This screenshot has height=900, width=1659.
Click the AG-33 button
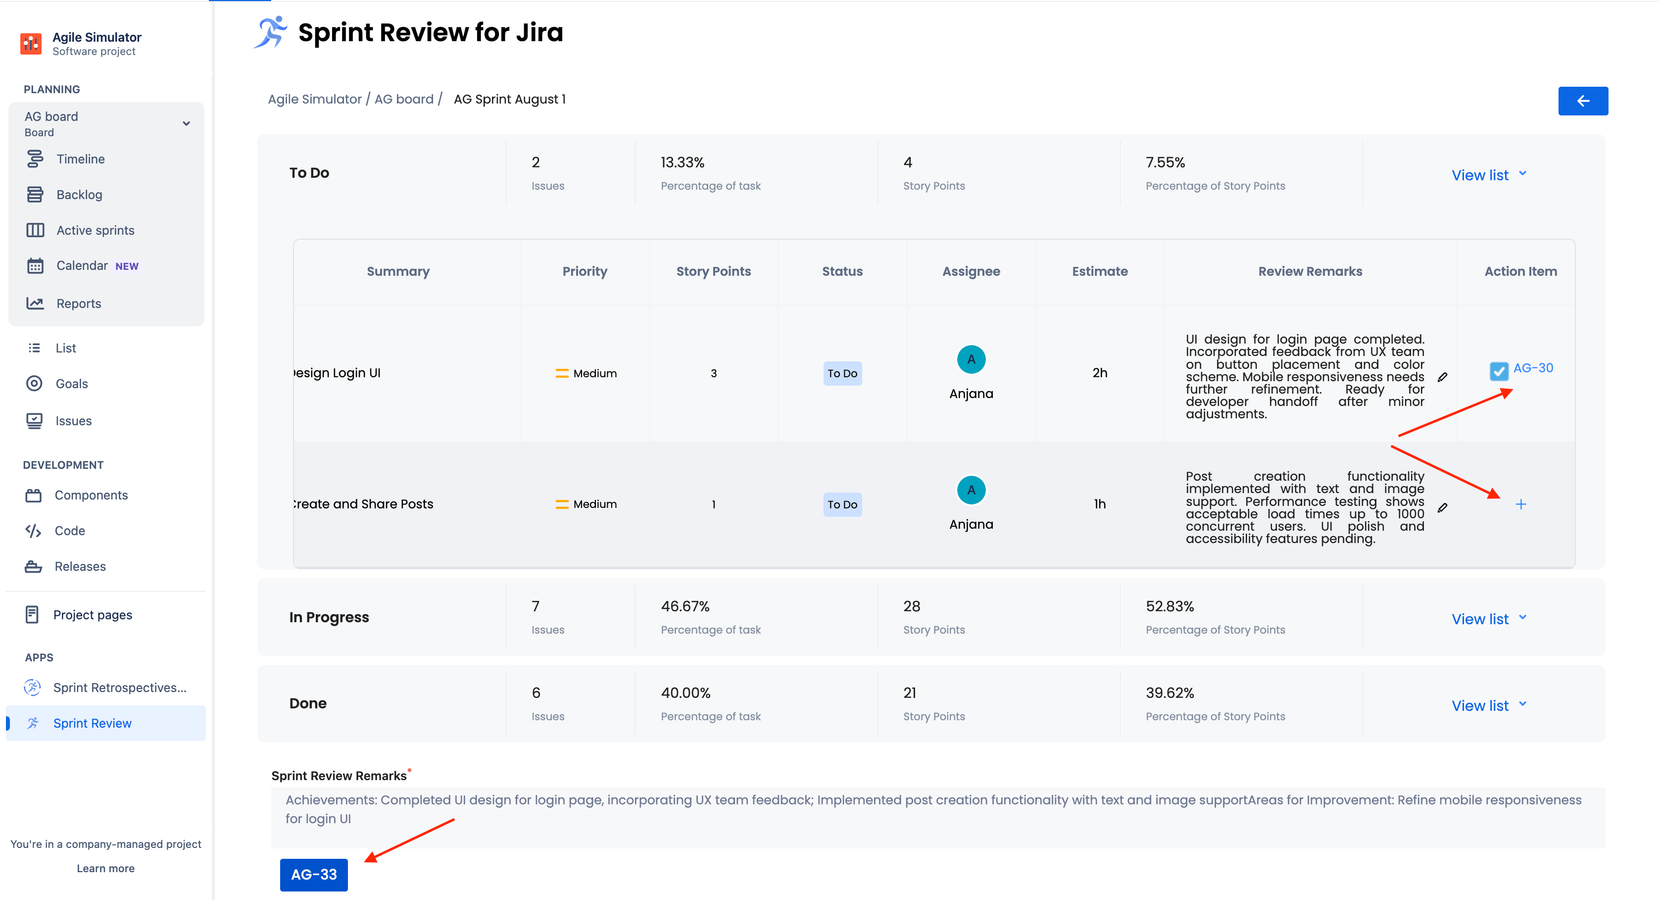pos(314,875)
